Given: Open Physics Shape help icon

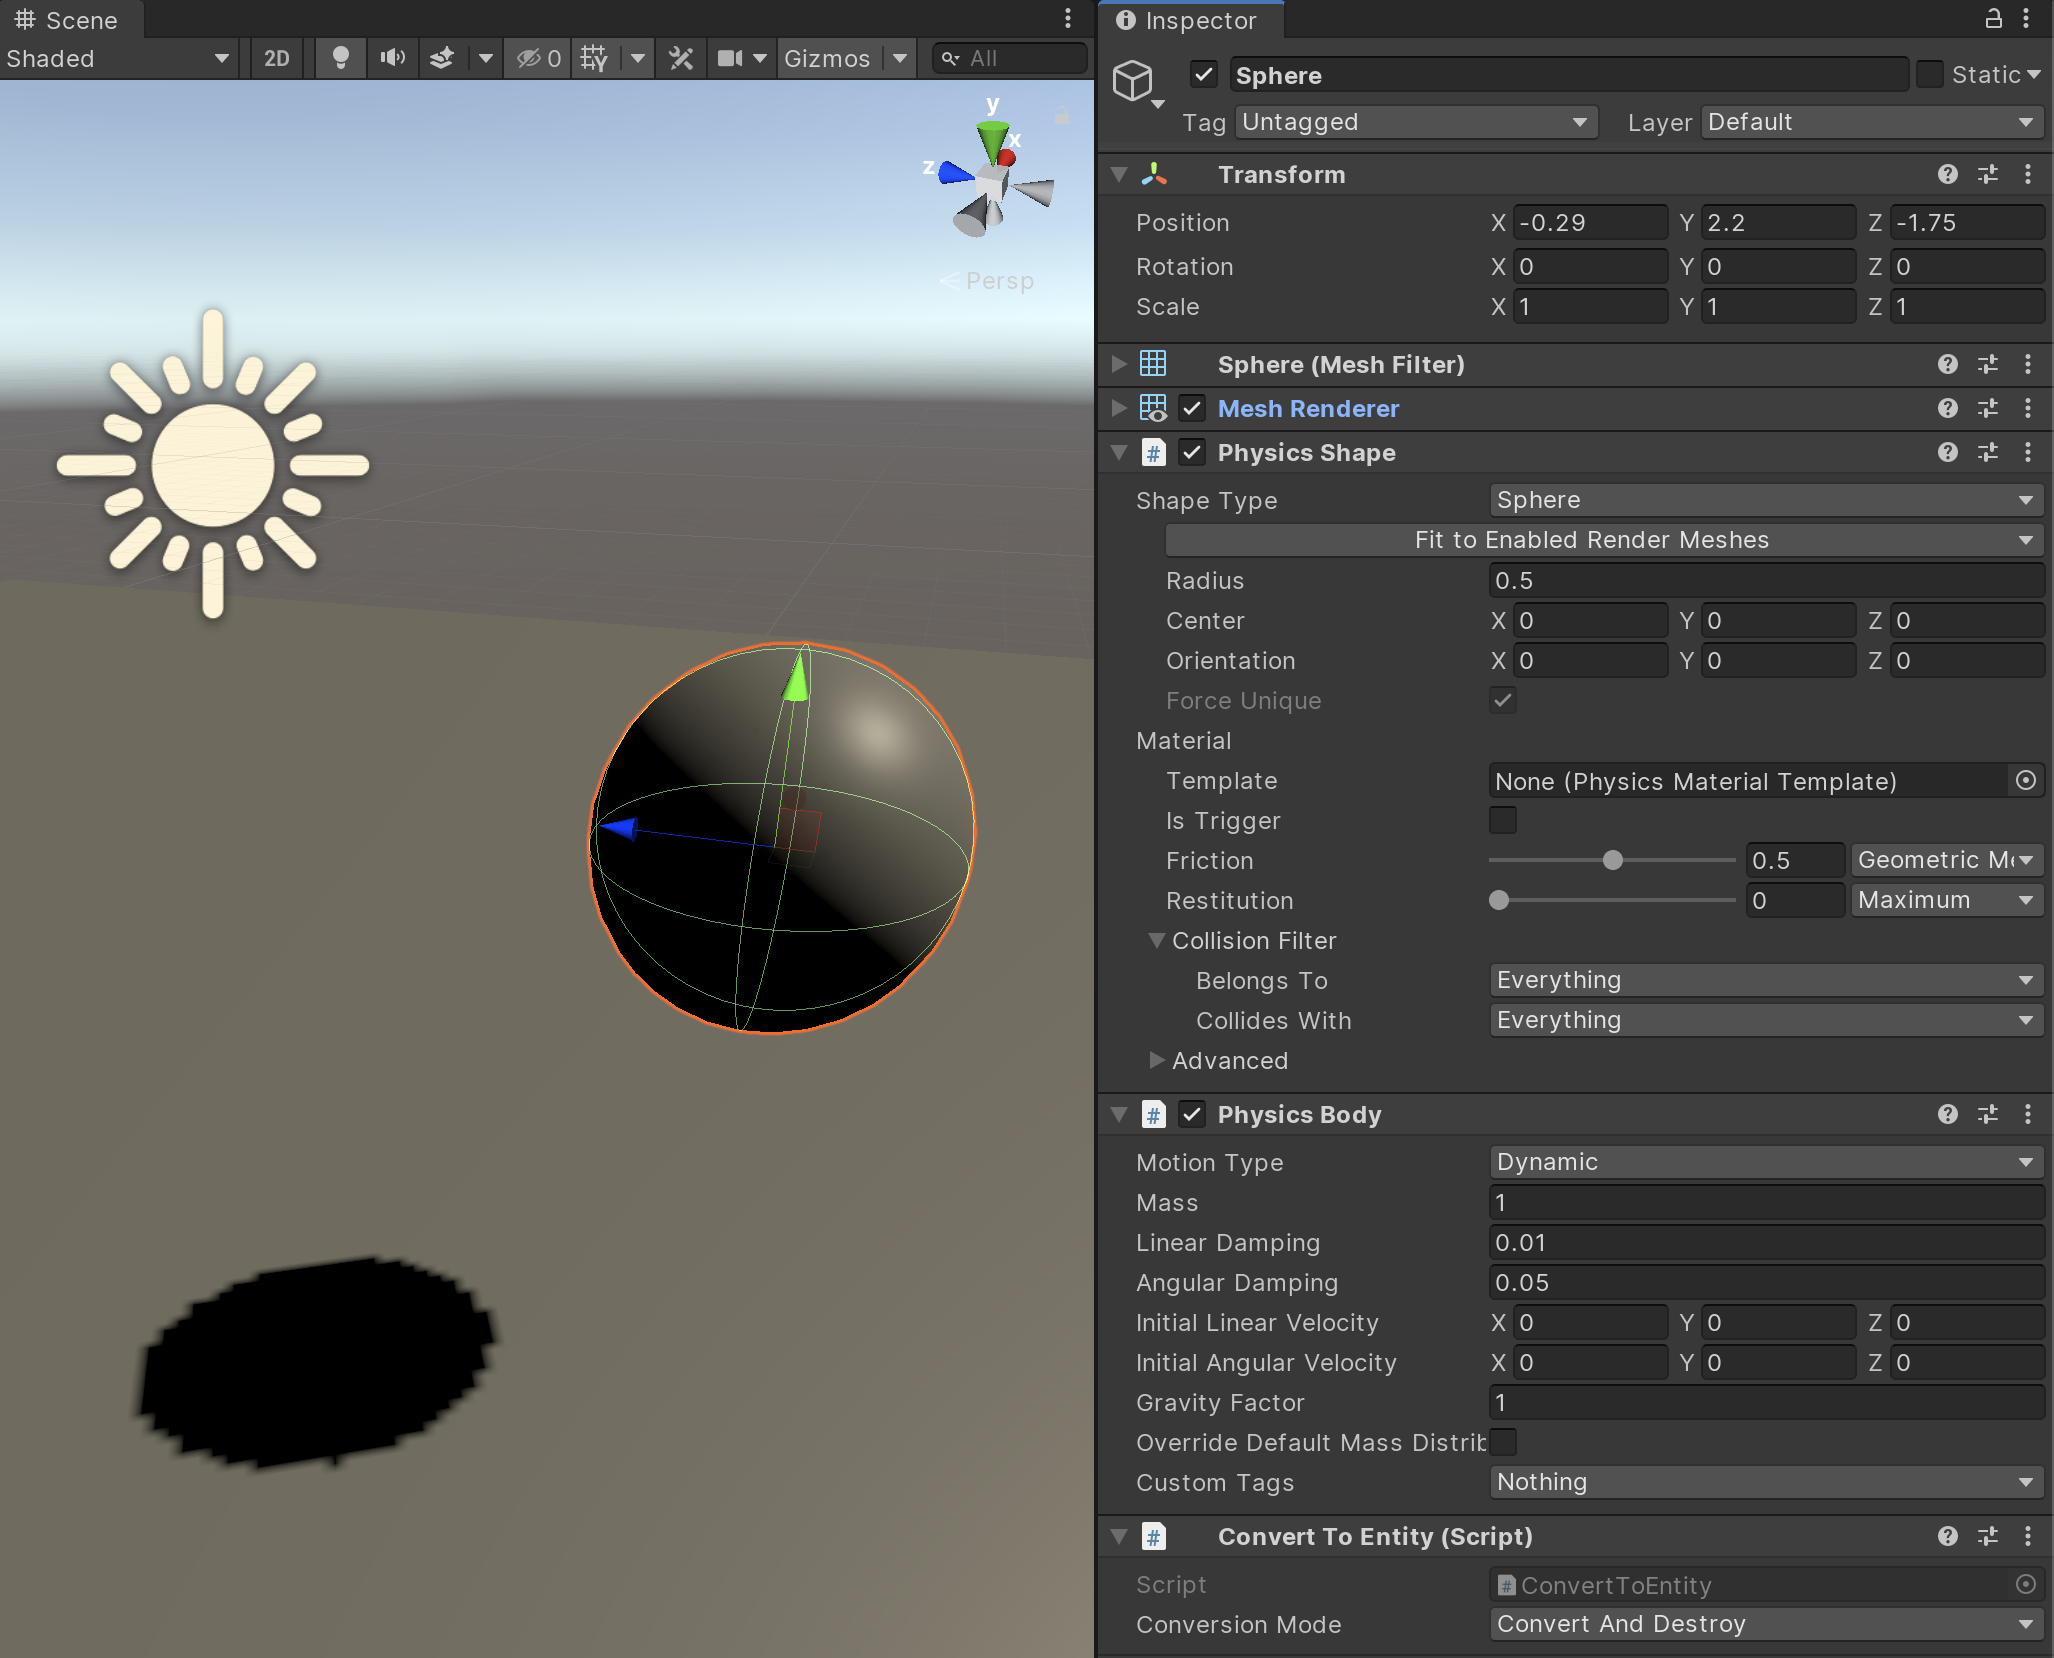Looking at the screenshot, I should [x=1947, y=453].
